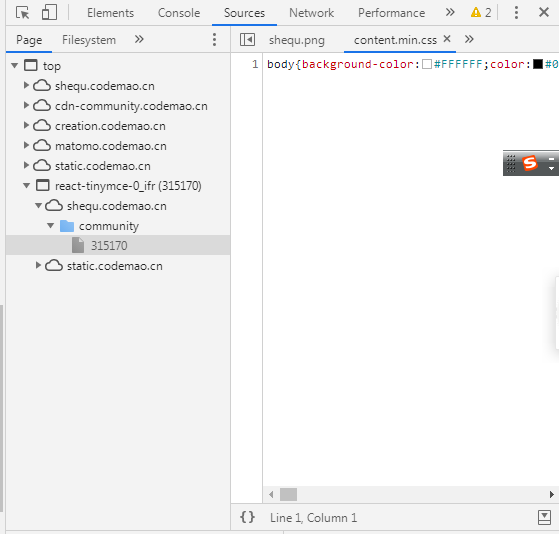Collapse the react-tinymce-0_ifr frame node
Image resolution: width=559 pixels, height=534 pixels.
click(26, 186)
